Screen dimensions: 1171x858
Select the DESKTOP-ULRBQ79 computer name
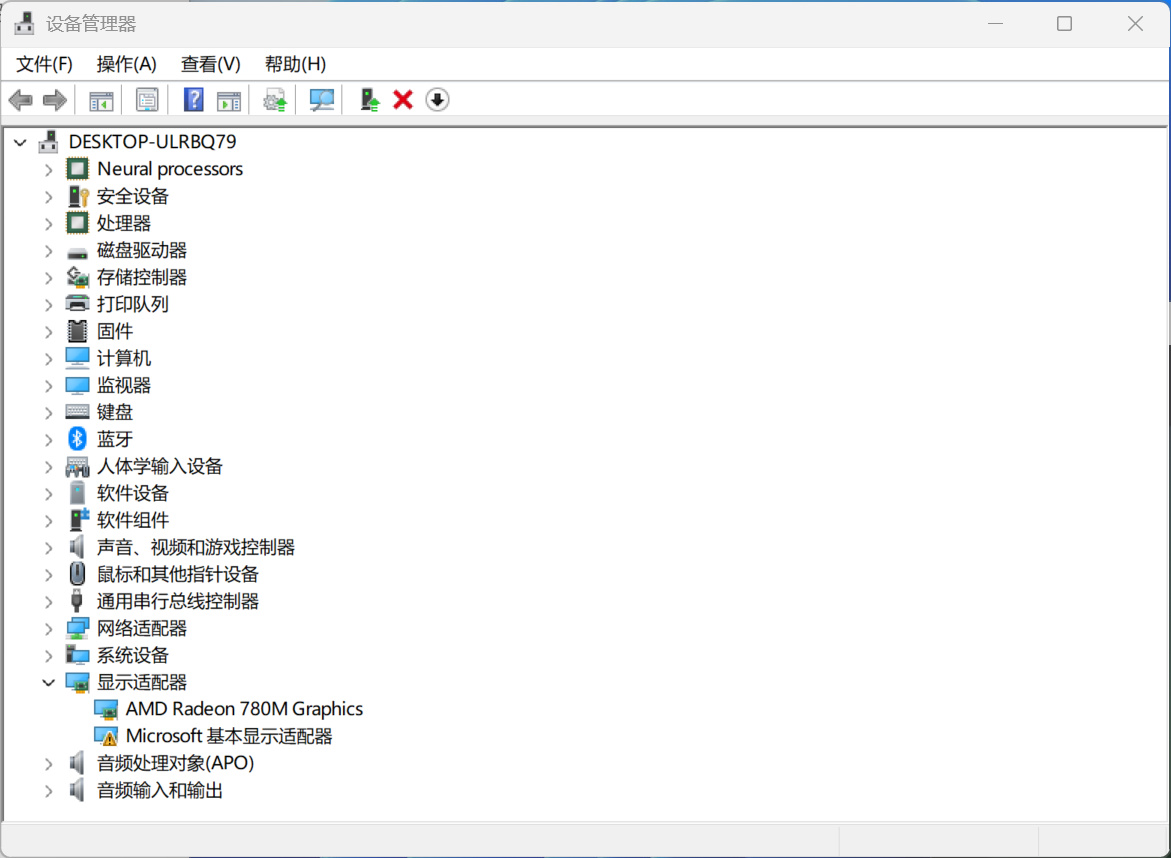pyautogui.click(x=152, y=142)
